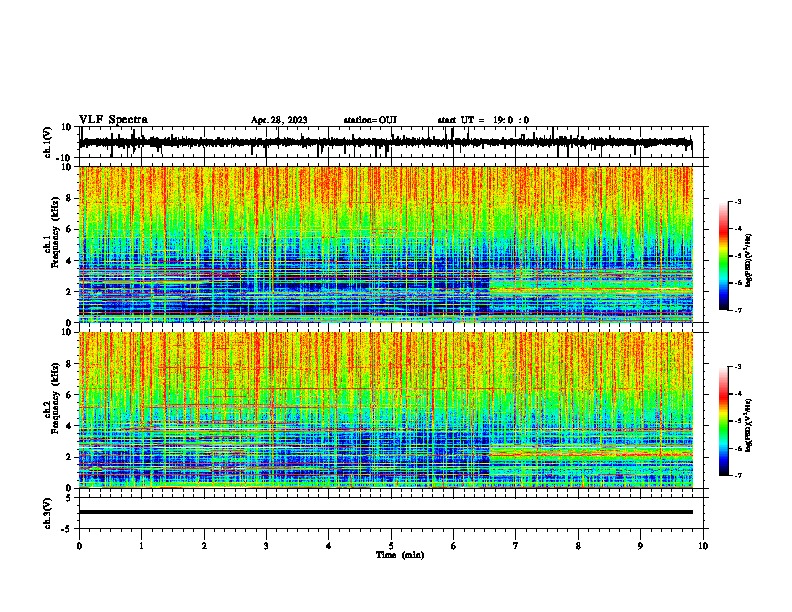The image size is (792, 612).
Task: Click inside the ch.2 frequency spectrogram
Action: pyautogui.click(x=385, y=410)
